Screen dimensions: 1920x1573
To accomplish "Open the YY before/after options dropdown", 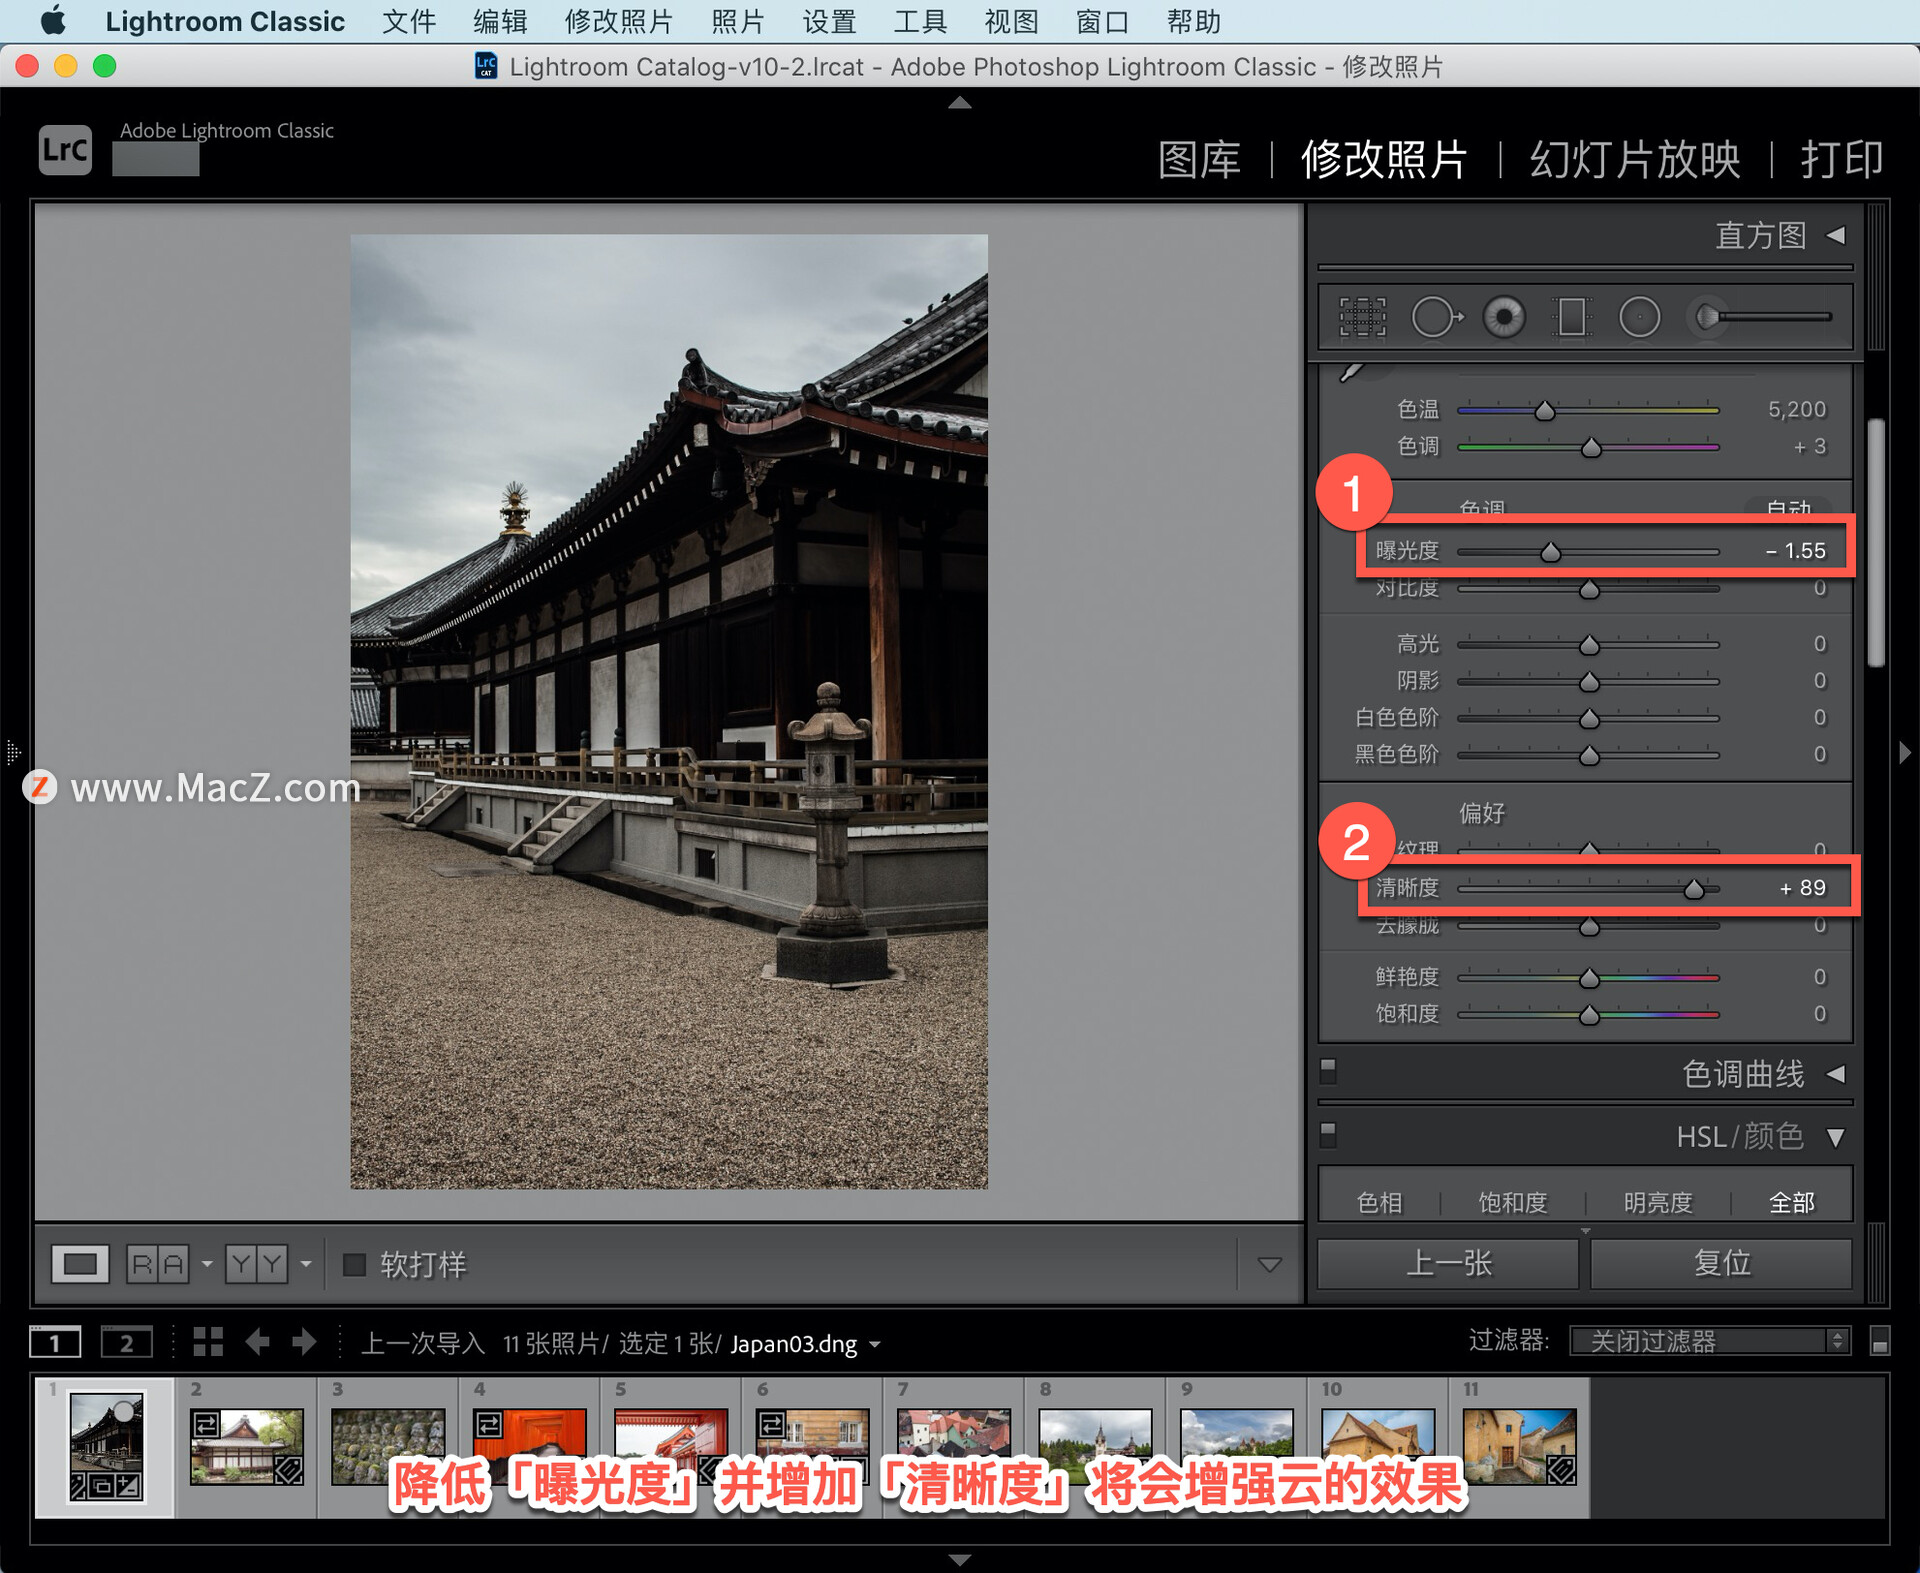I will click(305, 1264).
